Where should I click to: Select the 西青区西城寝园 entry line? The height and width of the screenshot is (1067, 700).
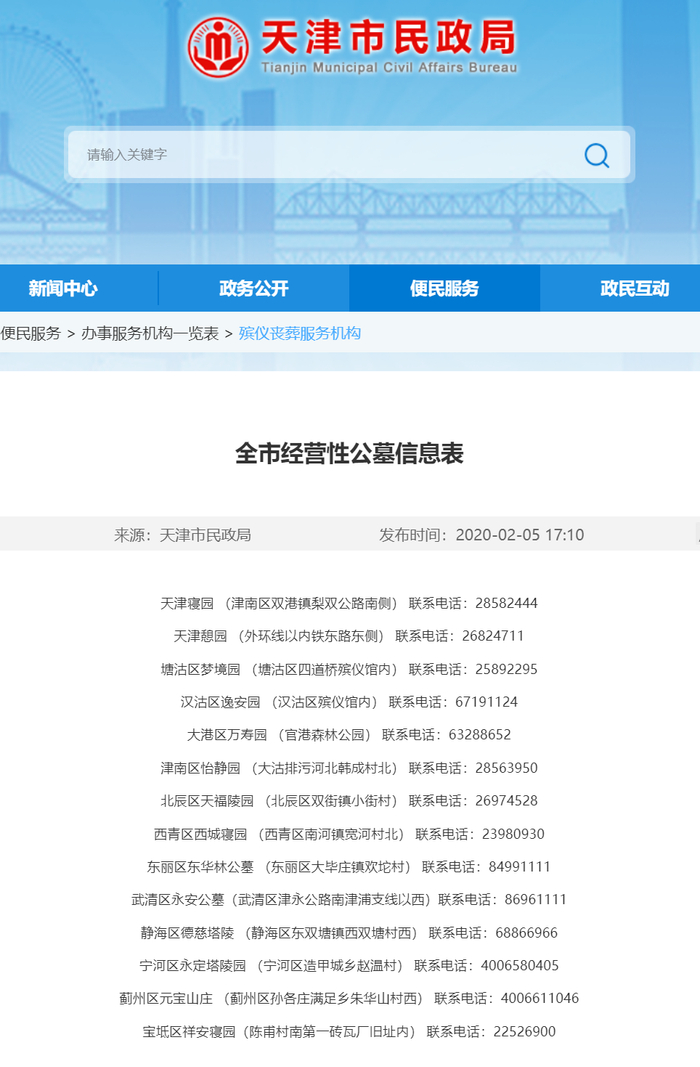[349, 834]
